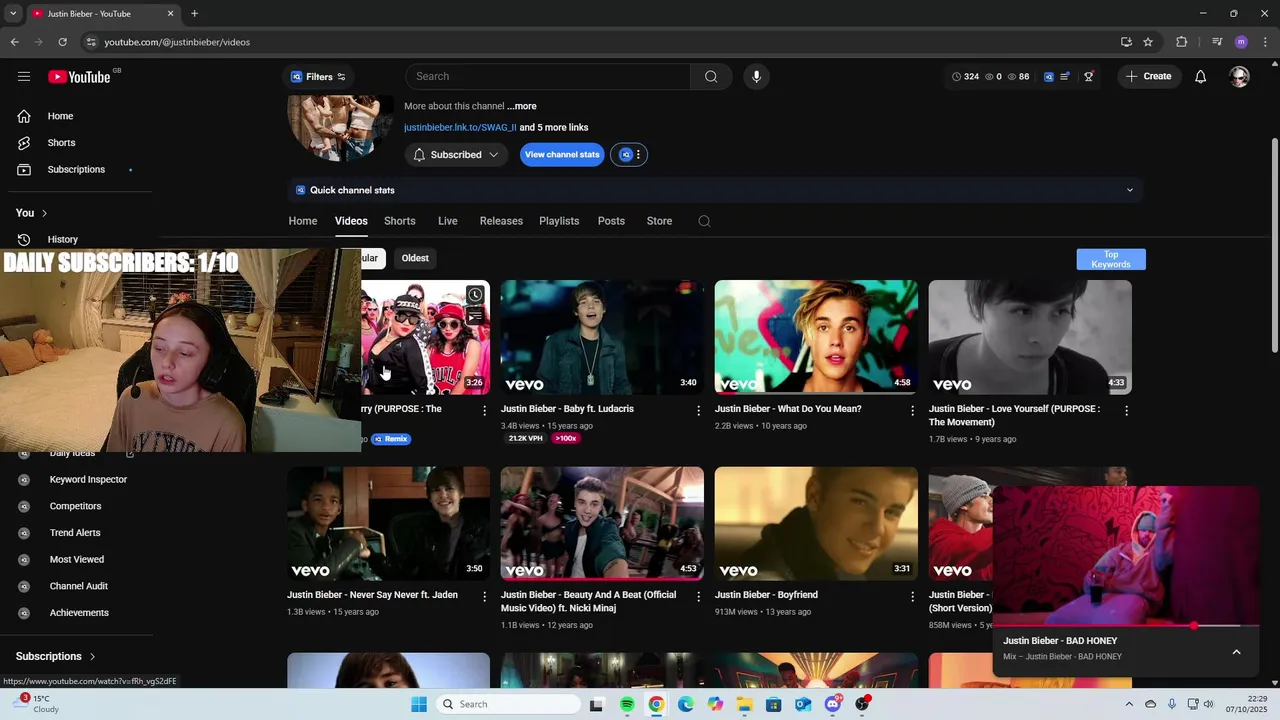Screen dimensions: 1280x720
Task: Click the magnifier search button
Action: (x=711, y=77)
